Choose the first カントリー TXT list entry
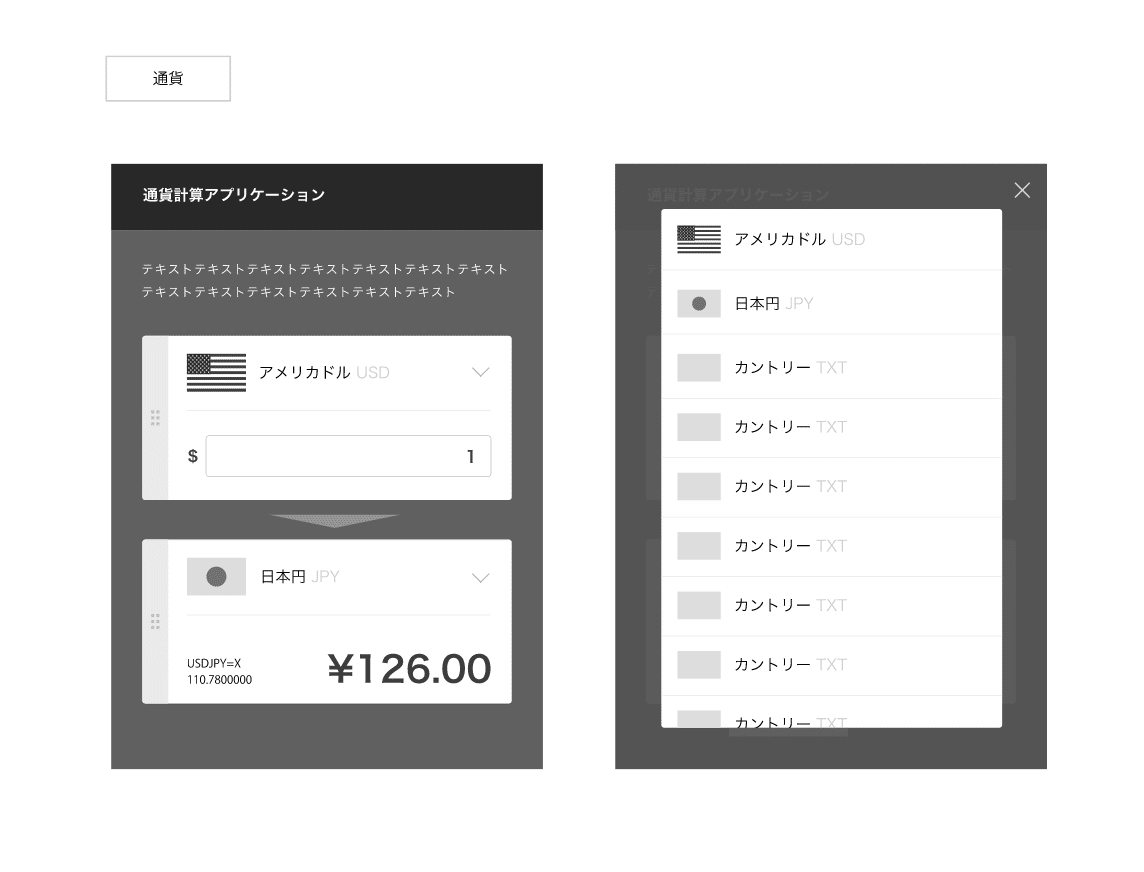 point(831,367)
